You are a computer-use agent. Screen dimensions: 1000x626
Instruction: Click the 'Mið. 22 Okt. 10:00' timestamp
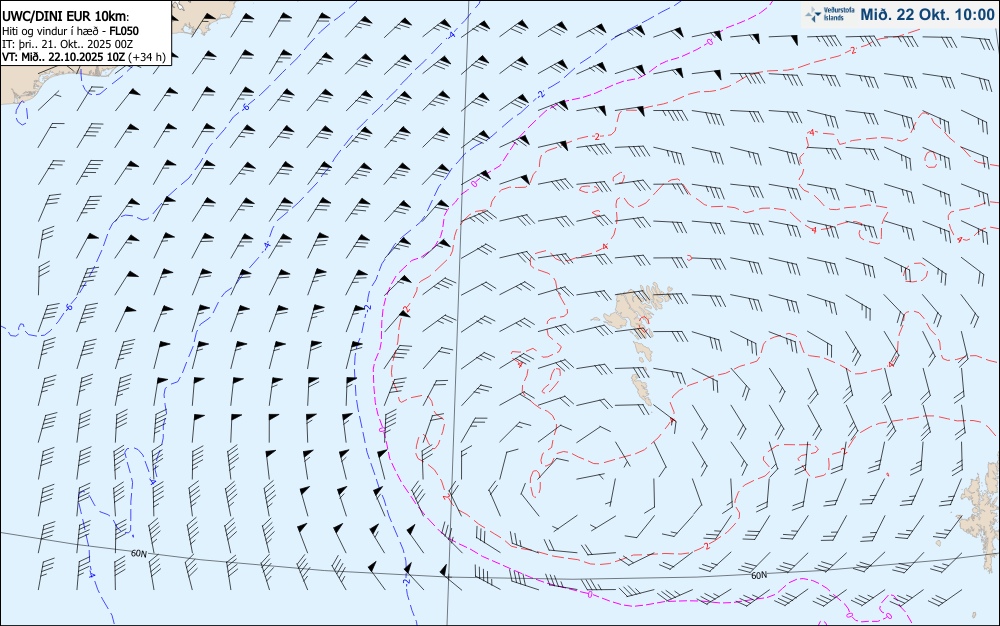click(x=927, y=14)
